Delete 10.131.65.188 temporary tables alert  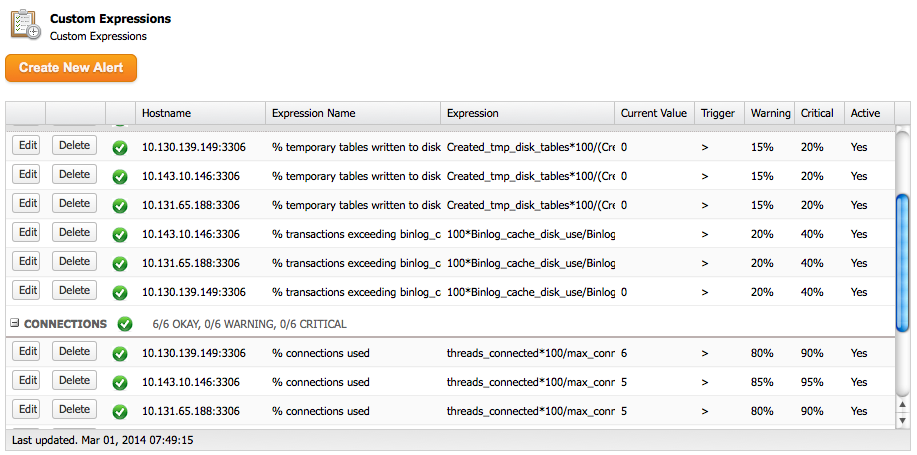(x=74, y=204)
